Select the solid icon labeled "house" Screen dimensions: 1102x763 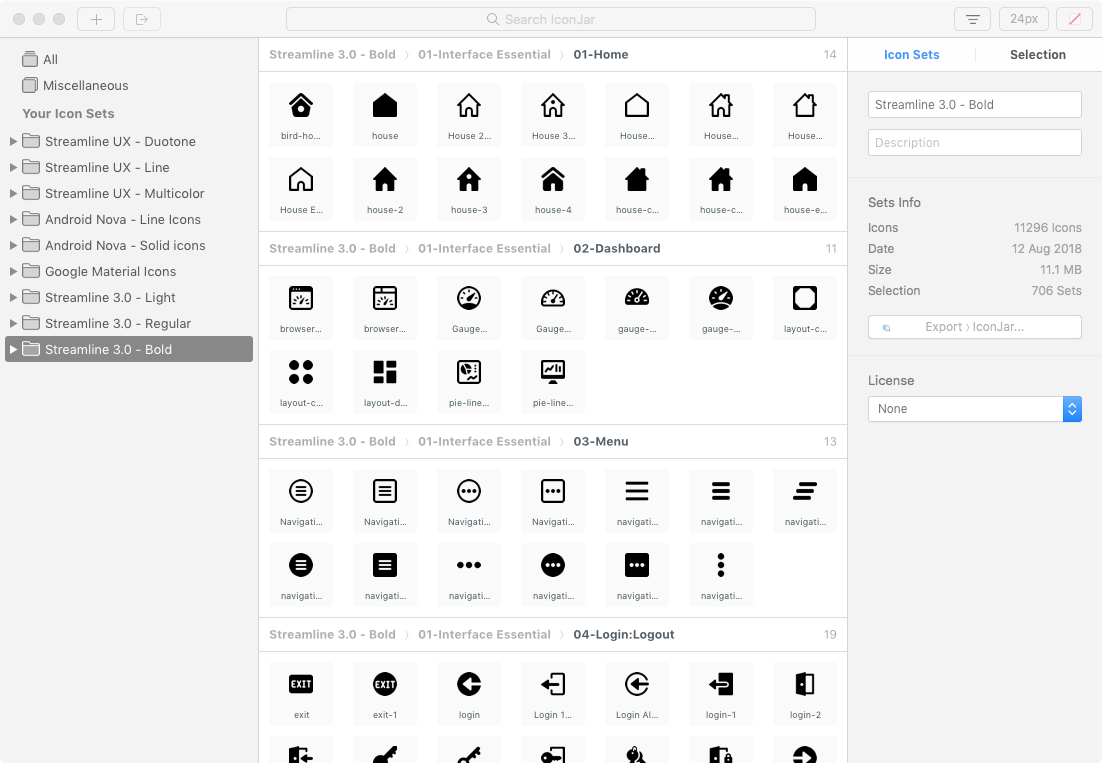pos(385,115)
